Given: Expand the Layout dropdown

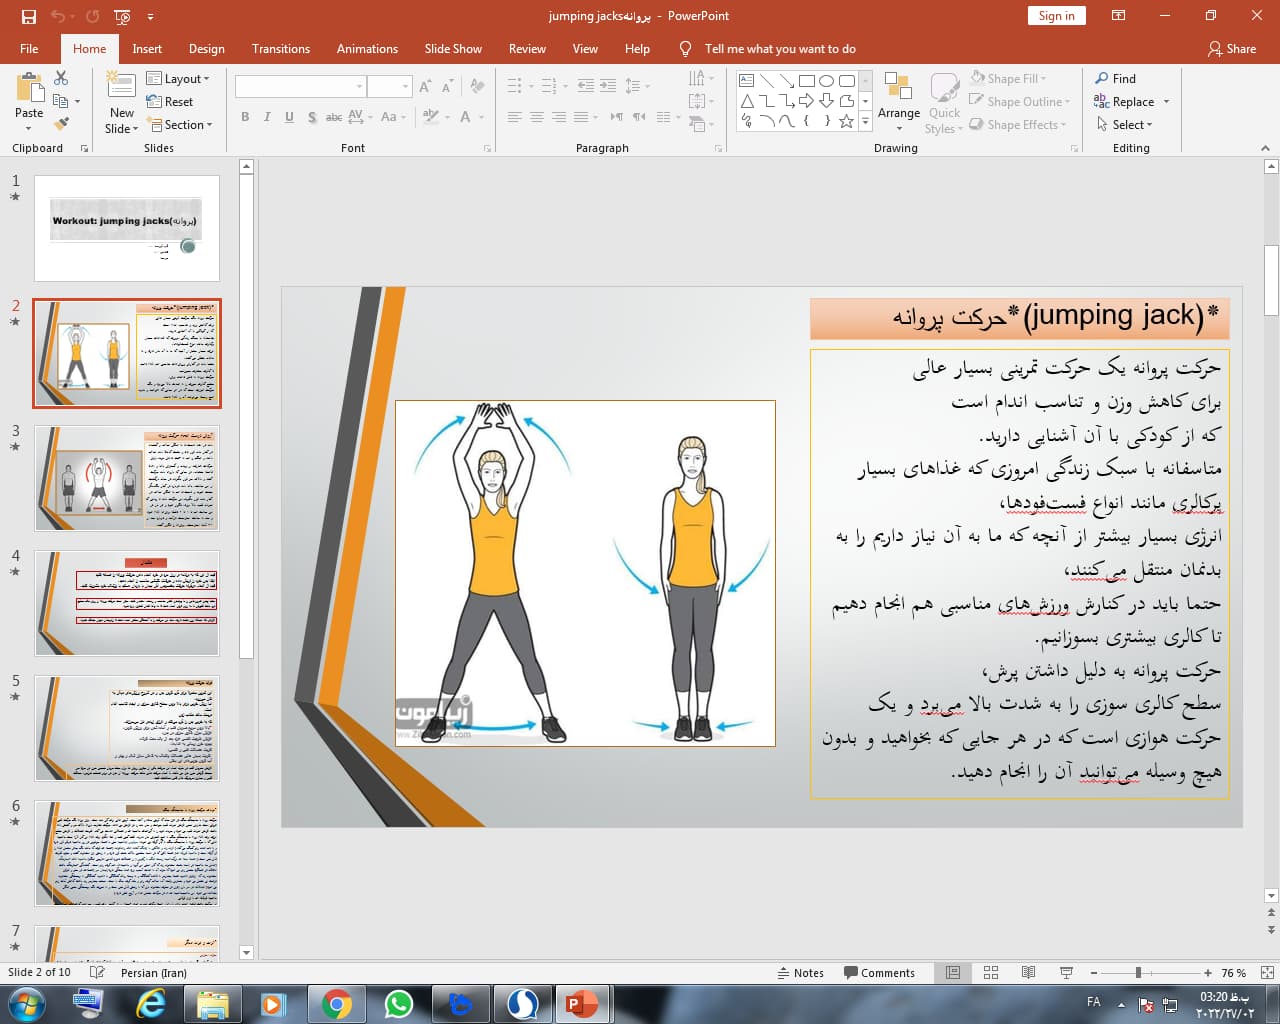Looking at the screenshot, I should [x=179, y=79].
